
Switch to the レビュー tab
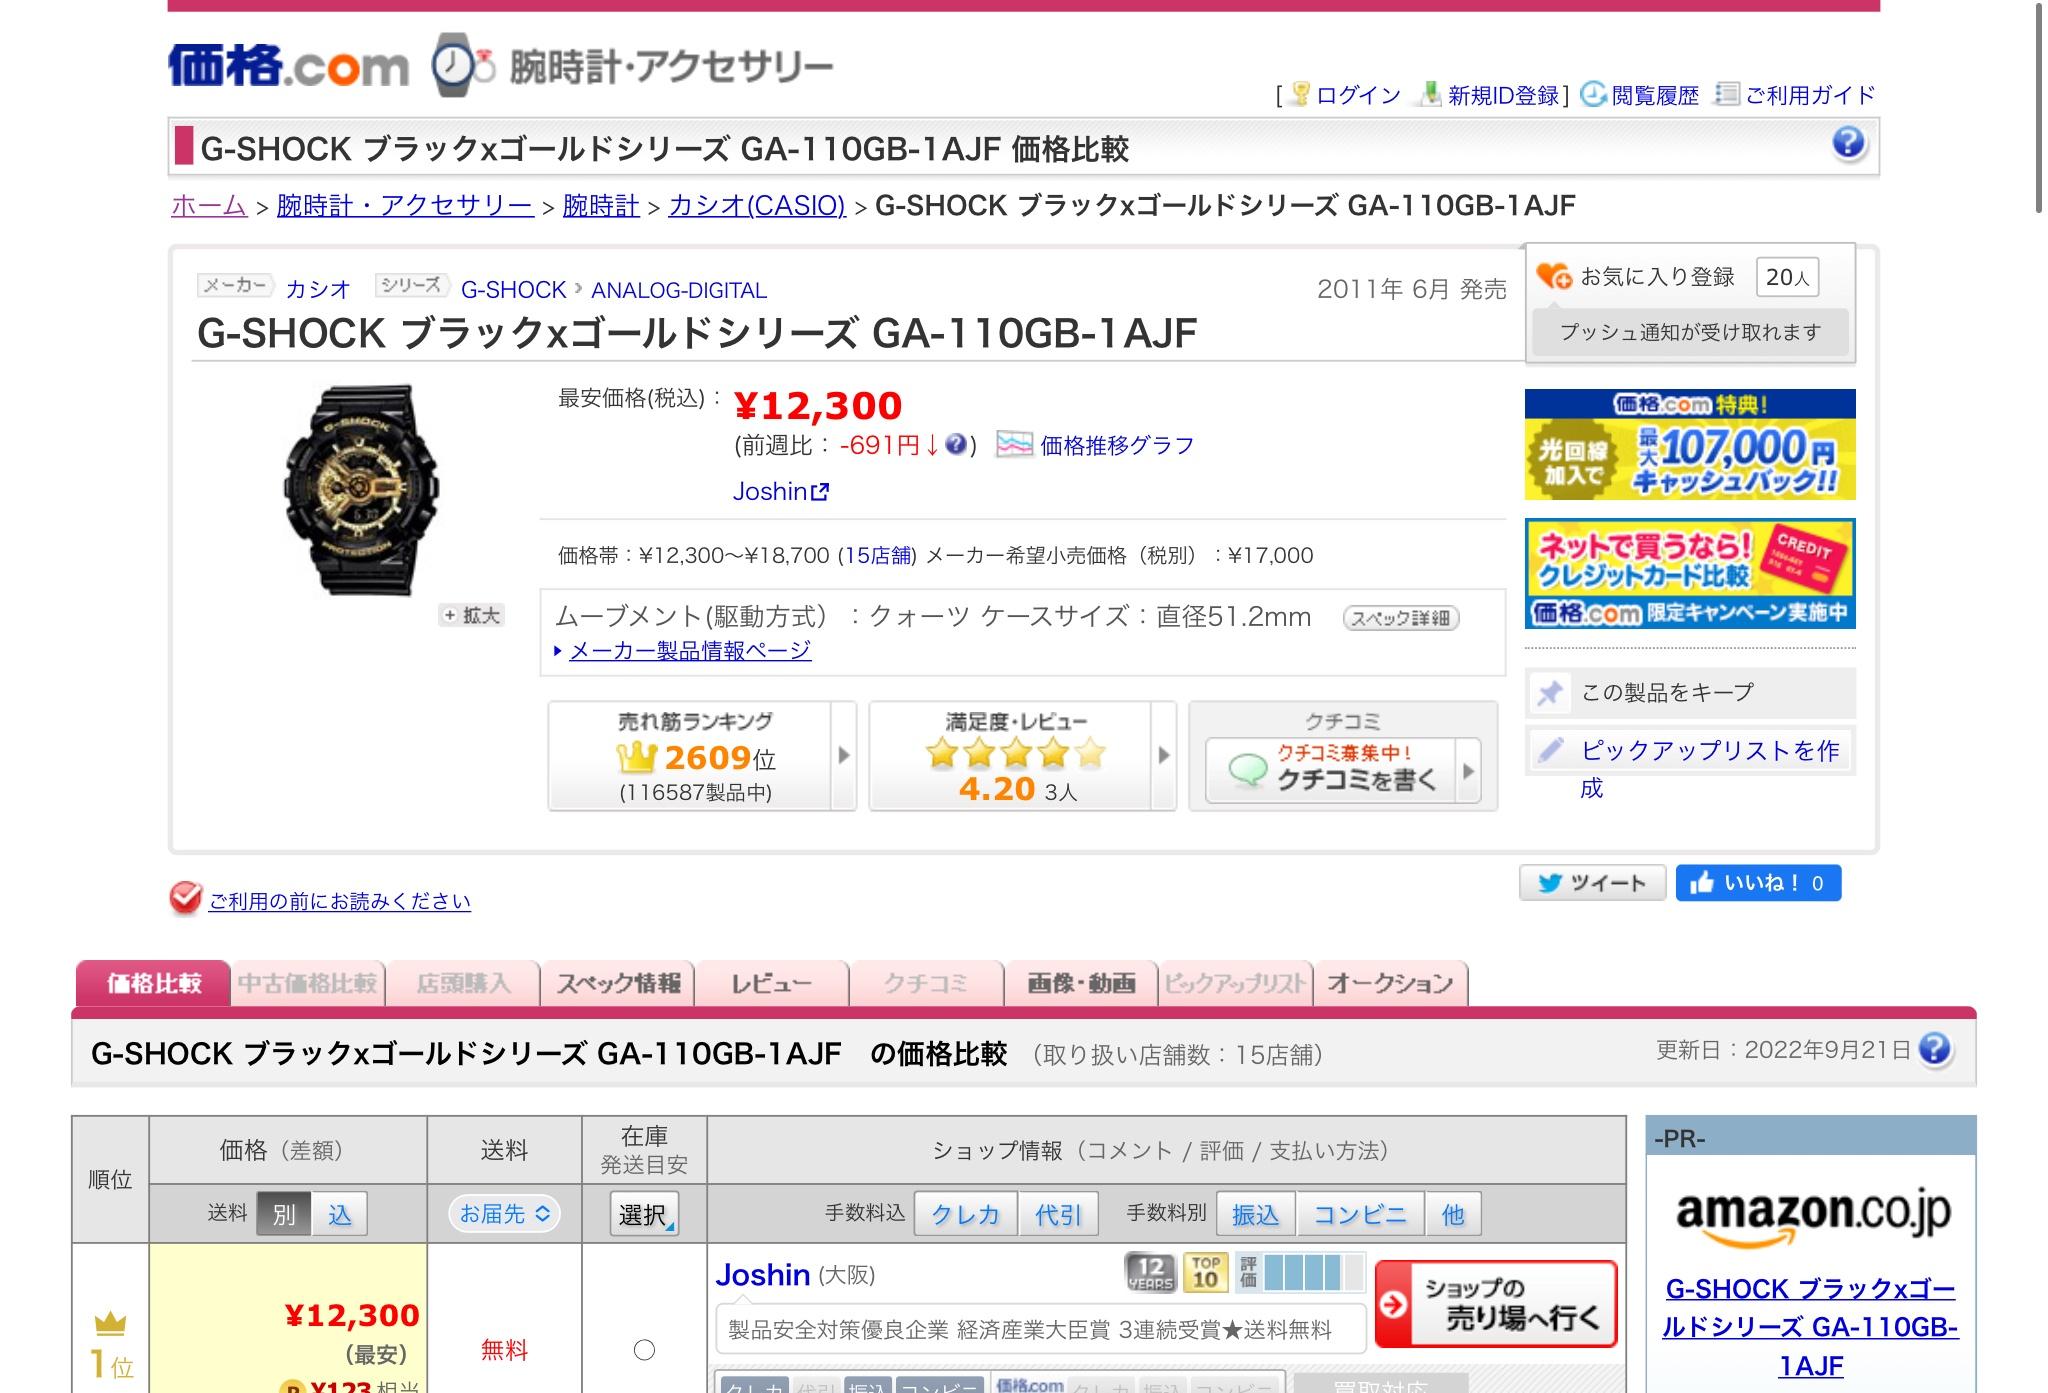771,984
